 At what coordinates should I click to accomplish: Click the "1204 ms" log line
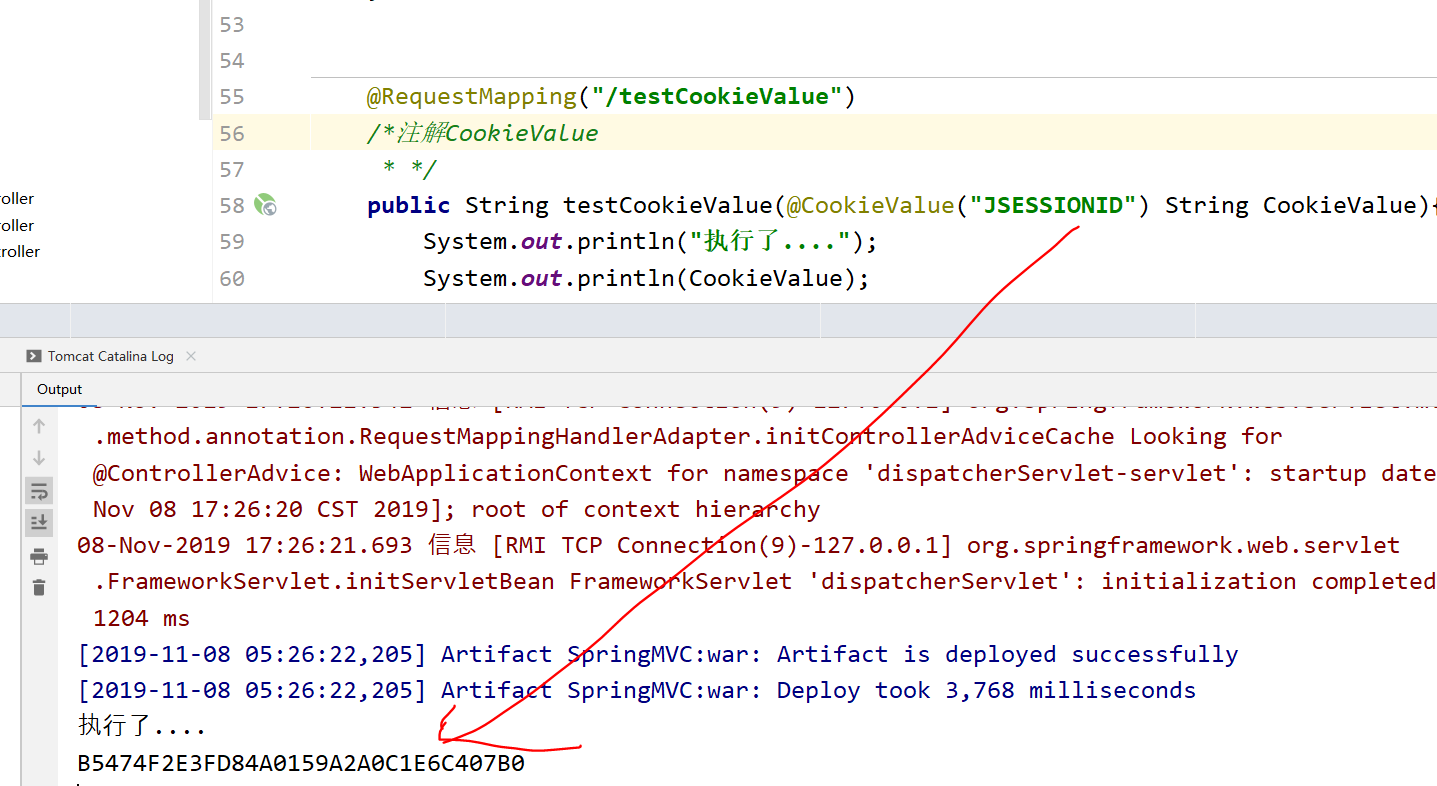(x=141, y=619)
